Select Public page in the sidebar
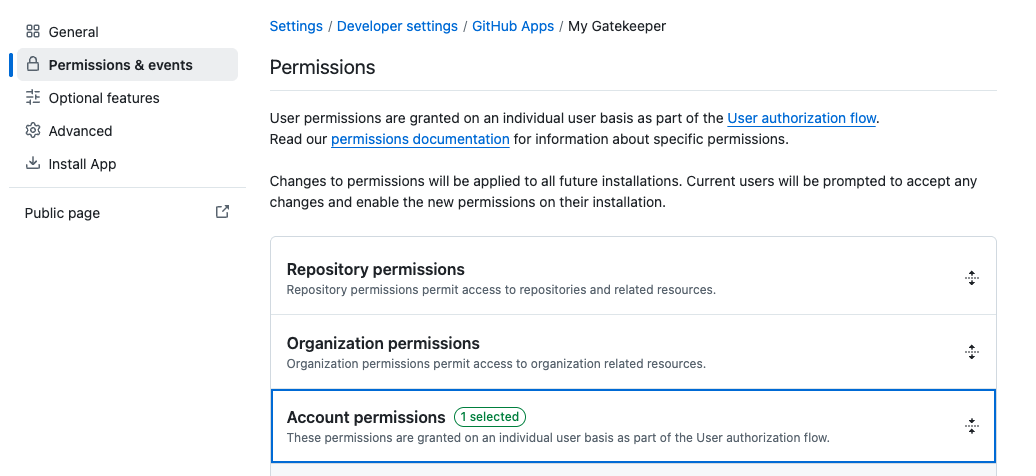 point(62,213)
